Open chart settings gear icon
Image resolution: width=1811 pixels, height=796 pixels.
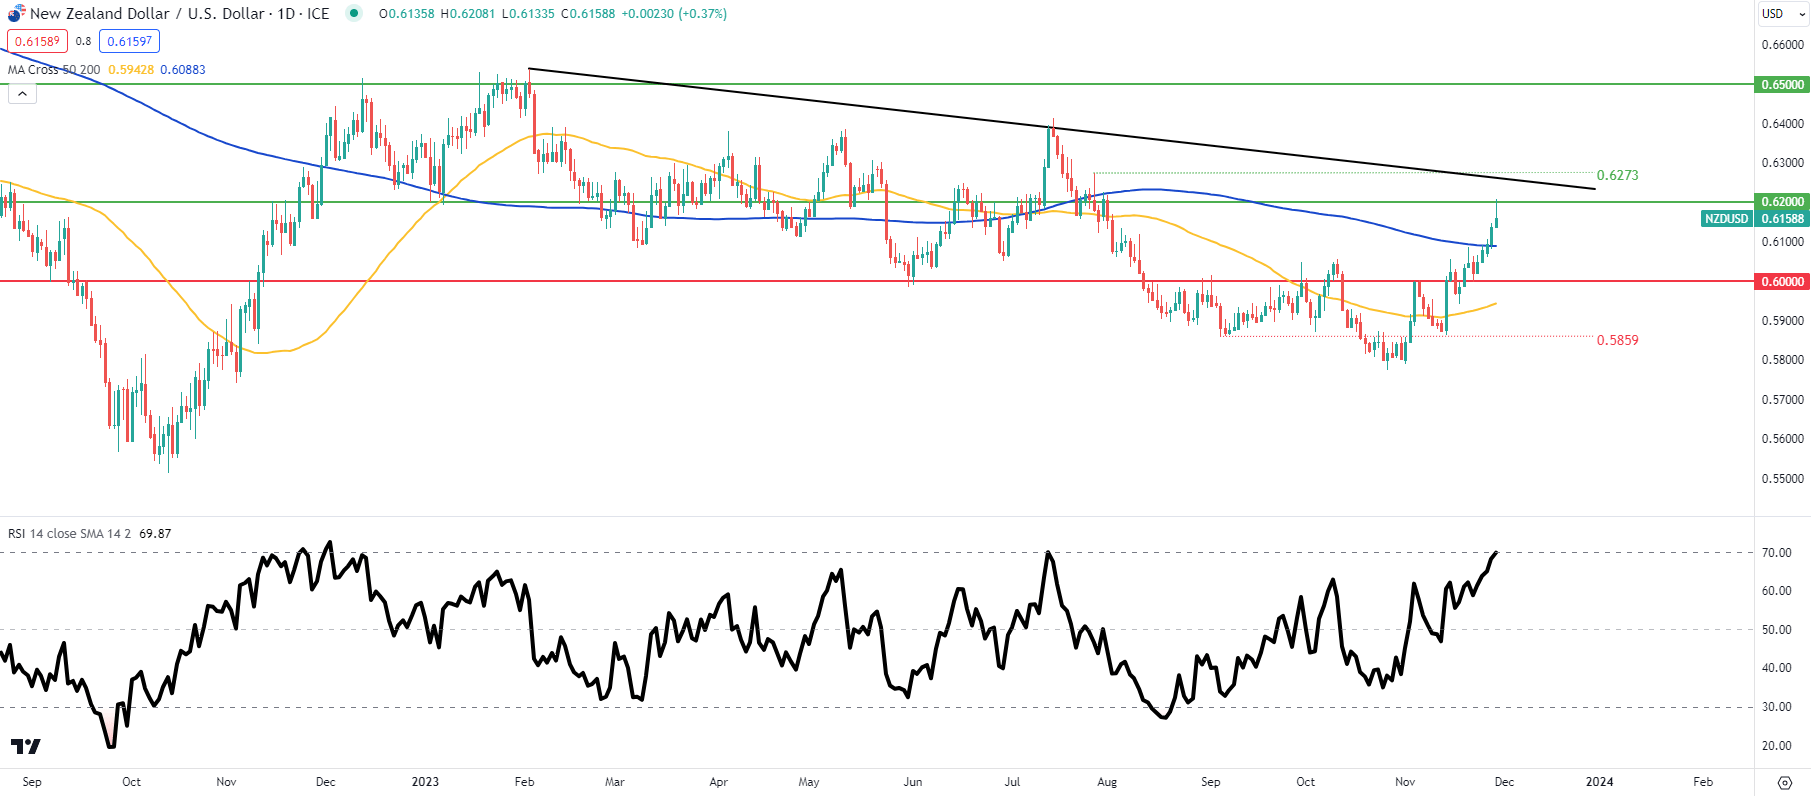pos(1784,782)
